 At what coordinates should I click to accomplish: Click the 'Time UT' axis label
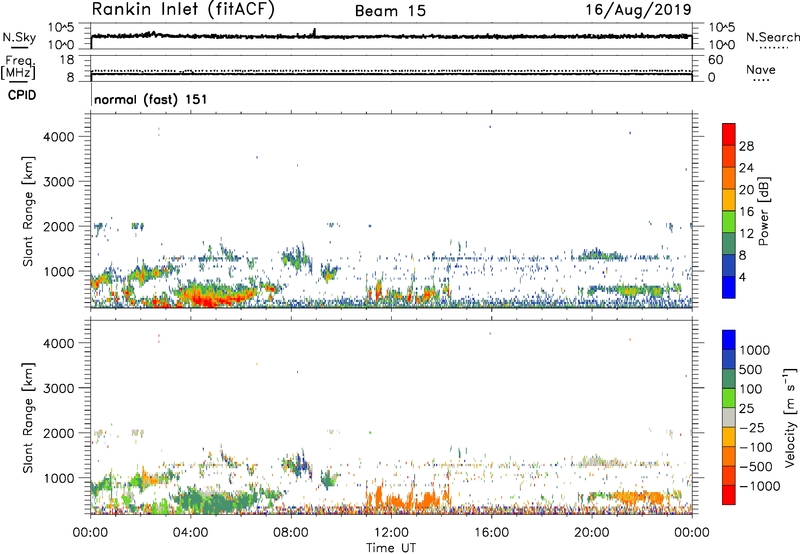(x=391, y=548)
